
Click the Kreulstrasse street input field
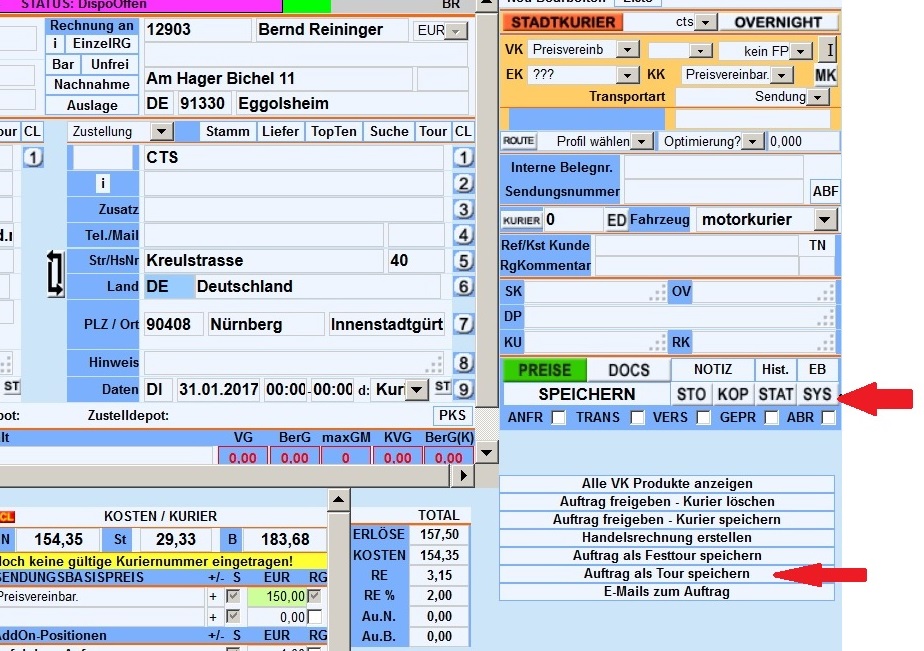(263, 260)
